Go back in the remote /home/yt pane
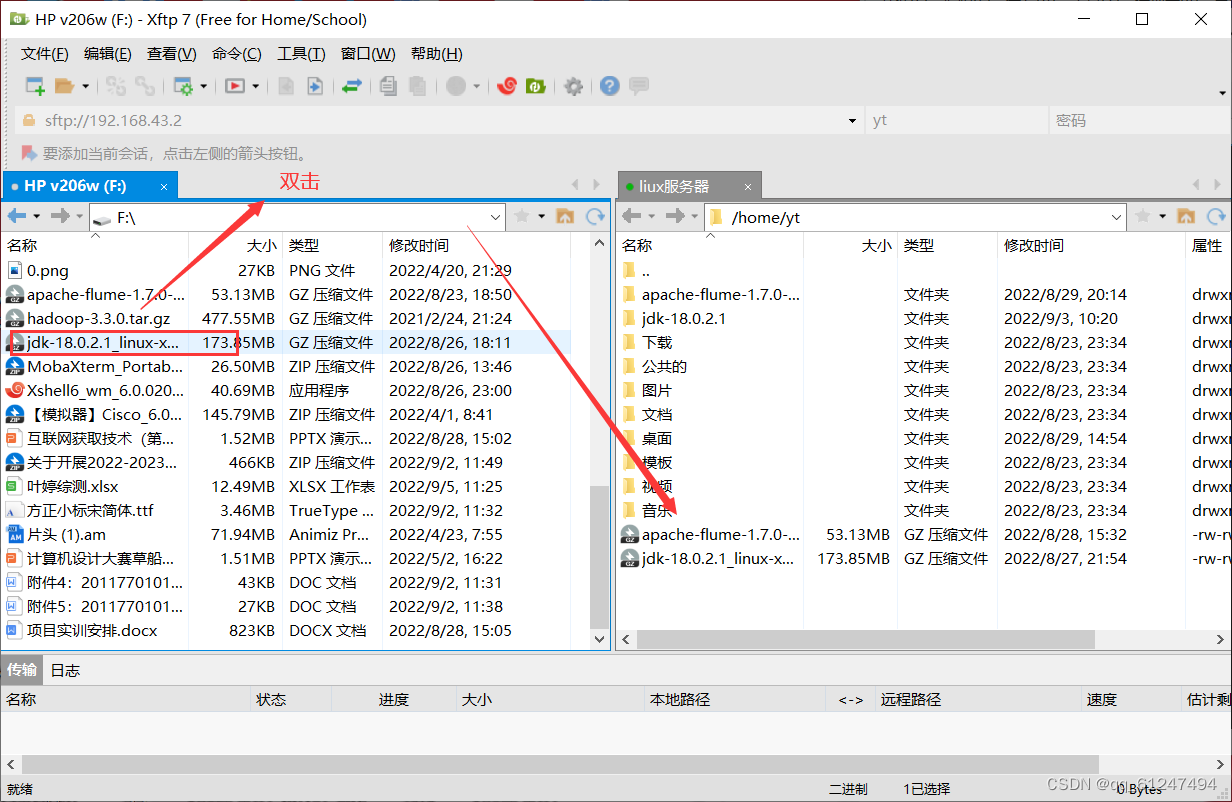This screenshot has height=802, width=1232. (x=631, y=216)
